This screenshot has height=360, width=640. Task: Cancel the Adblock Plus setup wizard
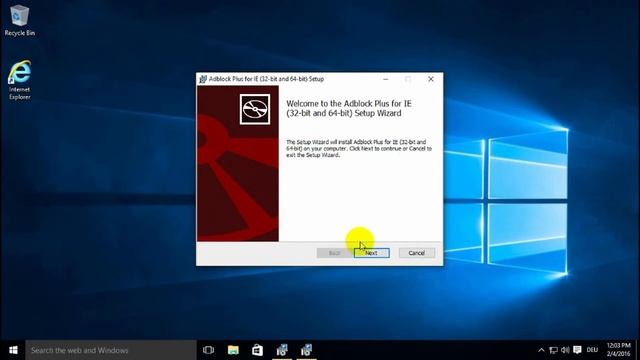tap(416, 253)
